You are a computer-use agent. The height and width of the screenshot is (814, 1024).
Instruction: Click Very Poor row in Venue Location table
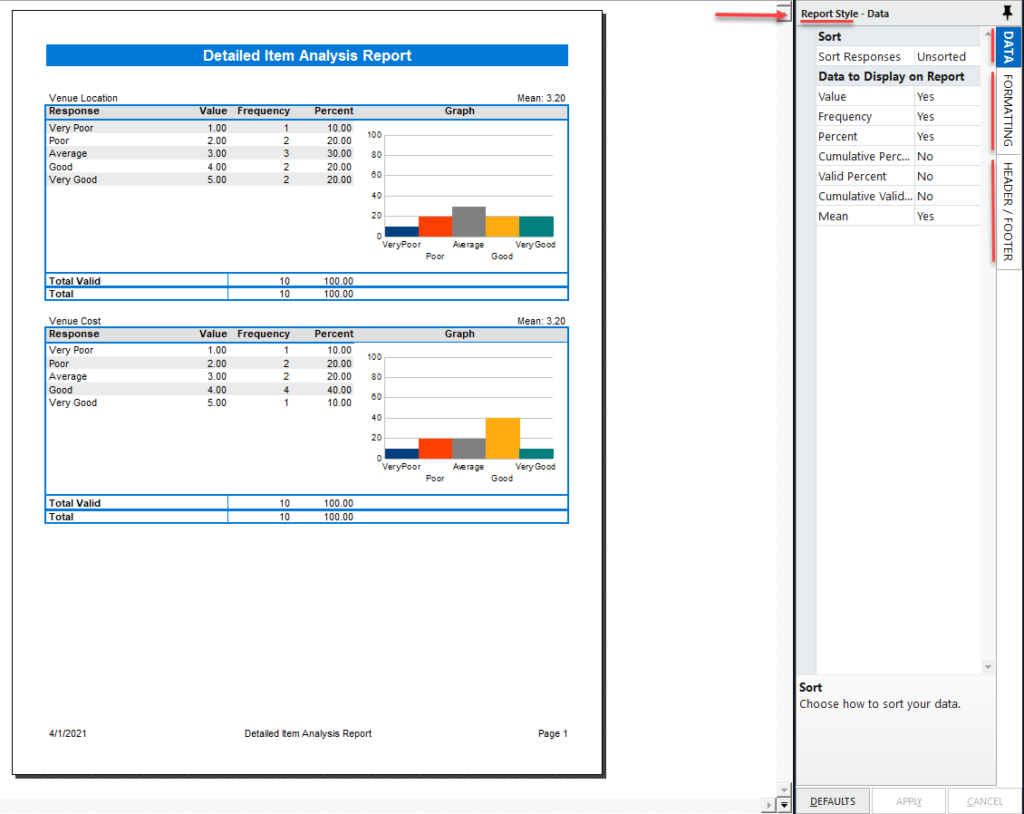(200, 128)
